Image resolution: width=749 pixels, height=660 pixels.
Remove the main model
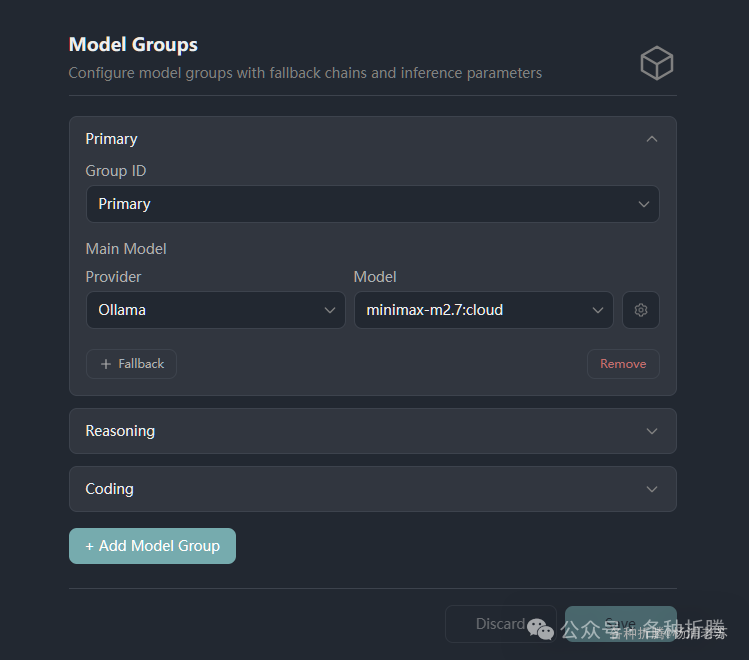coord(623,364)
